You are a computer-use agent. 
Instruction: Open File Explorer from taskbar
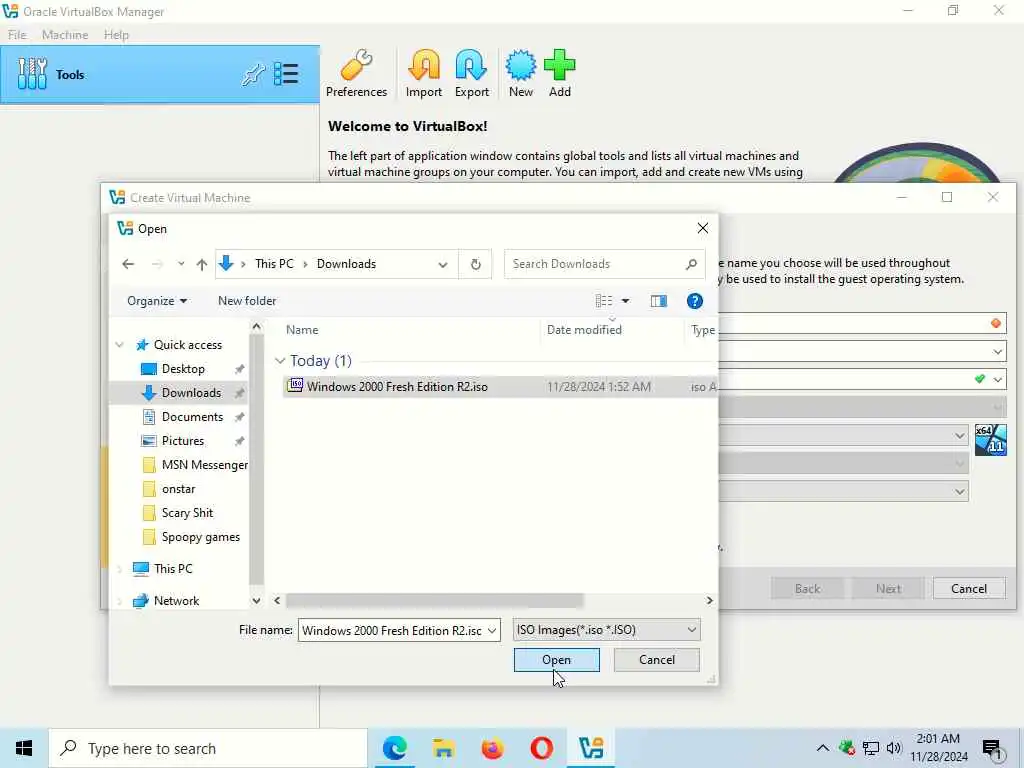click(x=443, y=748)
